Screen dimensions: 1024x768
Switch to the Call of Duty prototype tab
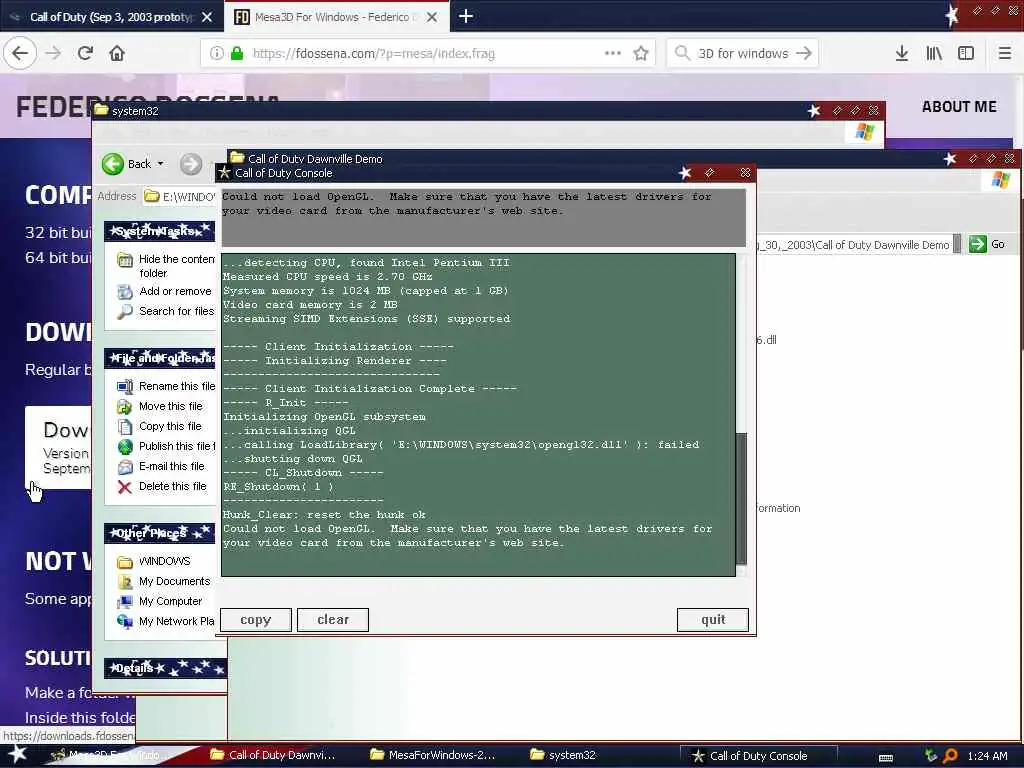click(112, 17)
